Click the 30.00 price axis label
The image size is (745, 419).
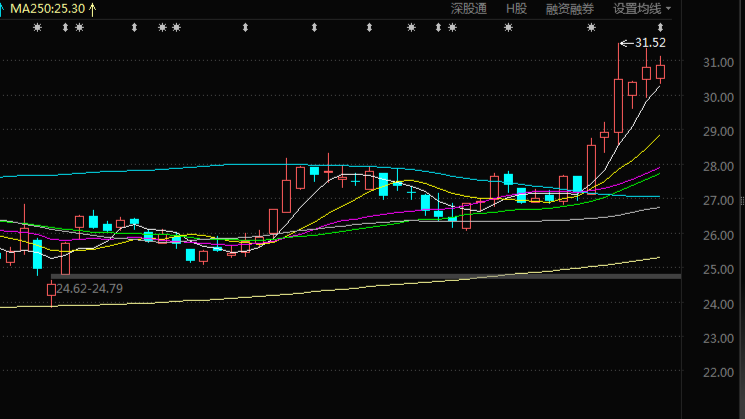point(718,97)
